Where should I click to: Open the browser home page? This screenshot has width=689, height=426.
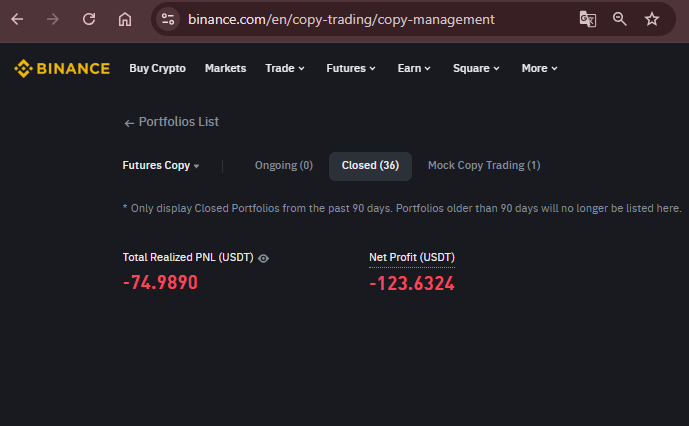pyautogui.click(x=125, y=19)
